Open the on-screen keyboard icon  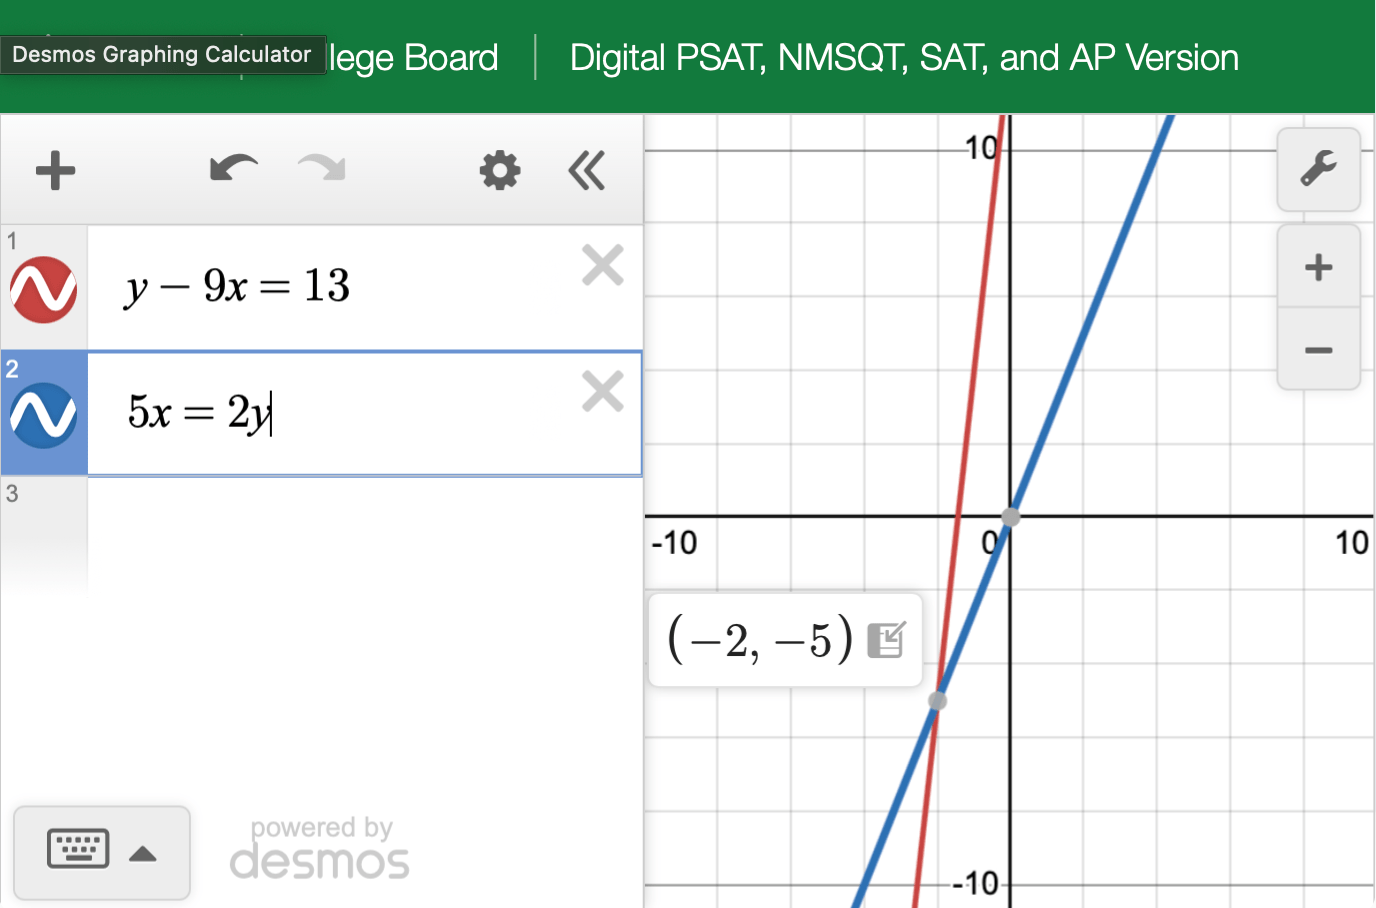pyautogui.click(x=78, y=849)
